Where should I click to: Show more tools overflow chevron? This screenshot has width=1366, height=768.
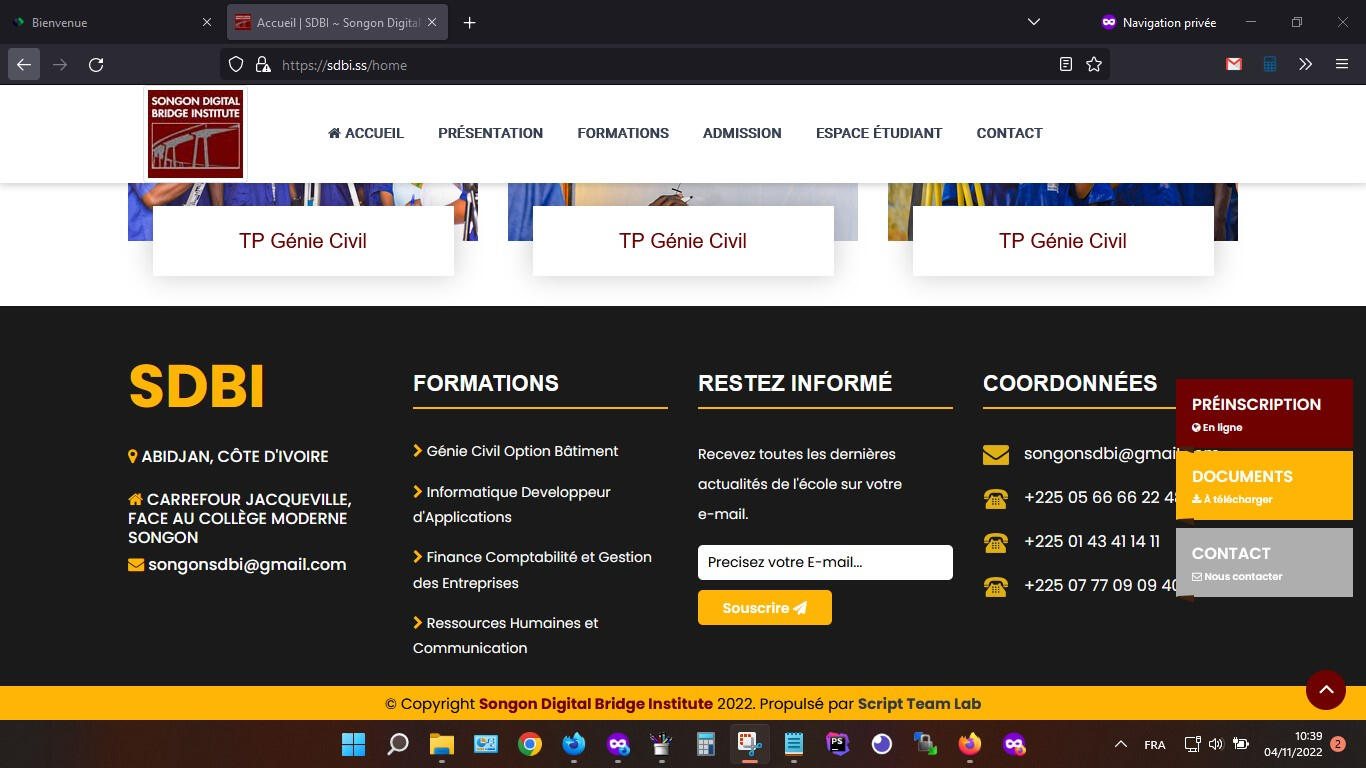(x=1305, y=65)
